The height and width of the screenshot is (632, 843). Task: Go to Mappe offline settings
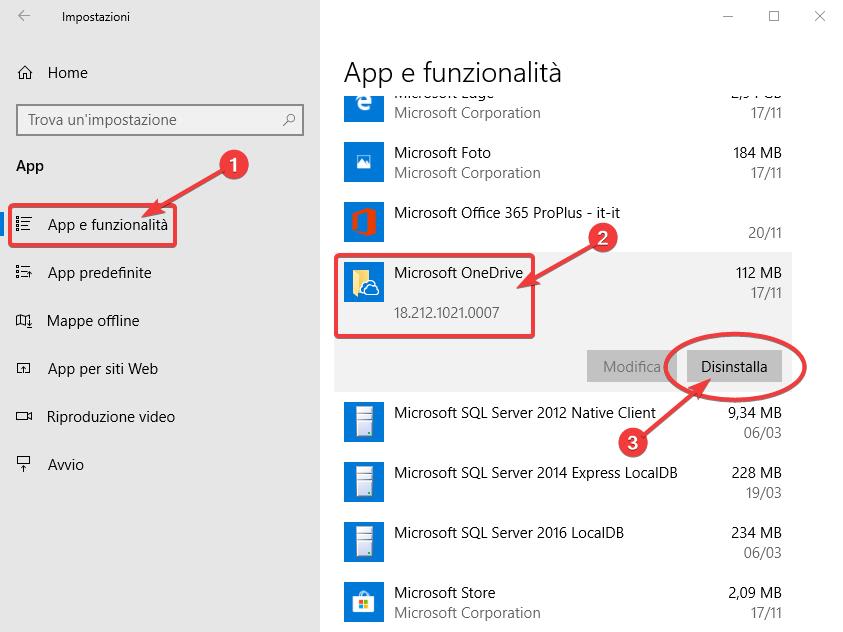click(93, 321)
